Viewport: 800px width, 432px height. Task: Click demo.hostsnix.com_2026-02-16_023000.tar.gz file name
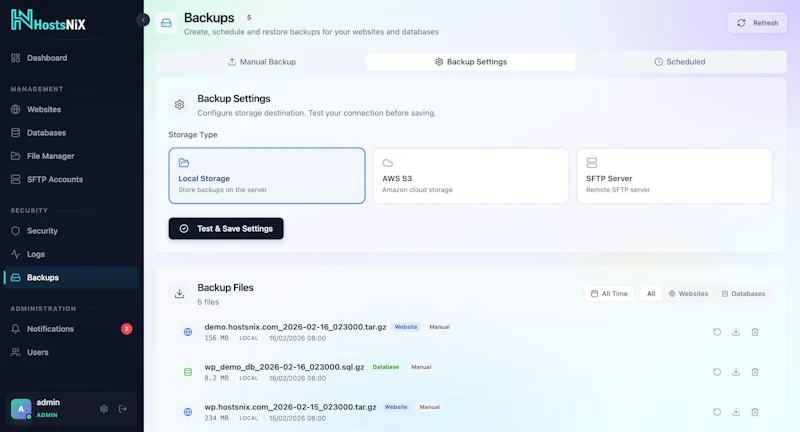(295, 327)
